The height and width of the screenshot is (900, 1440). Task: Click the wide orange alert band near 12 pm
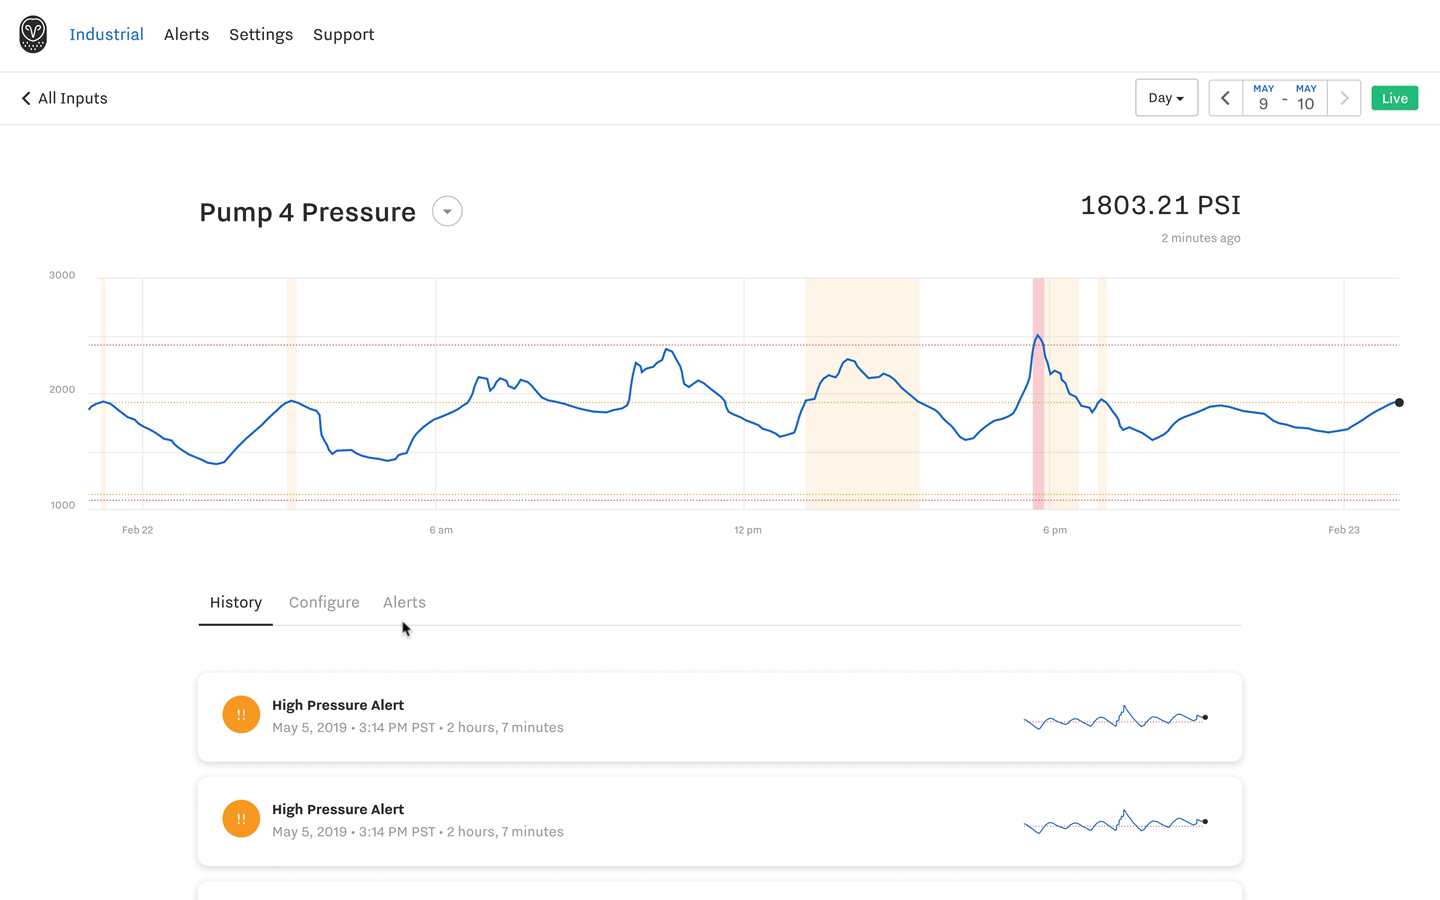[x=862, y=393]
